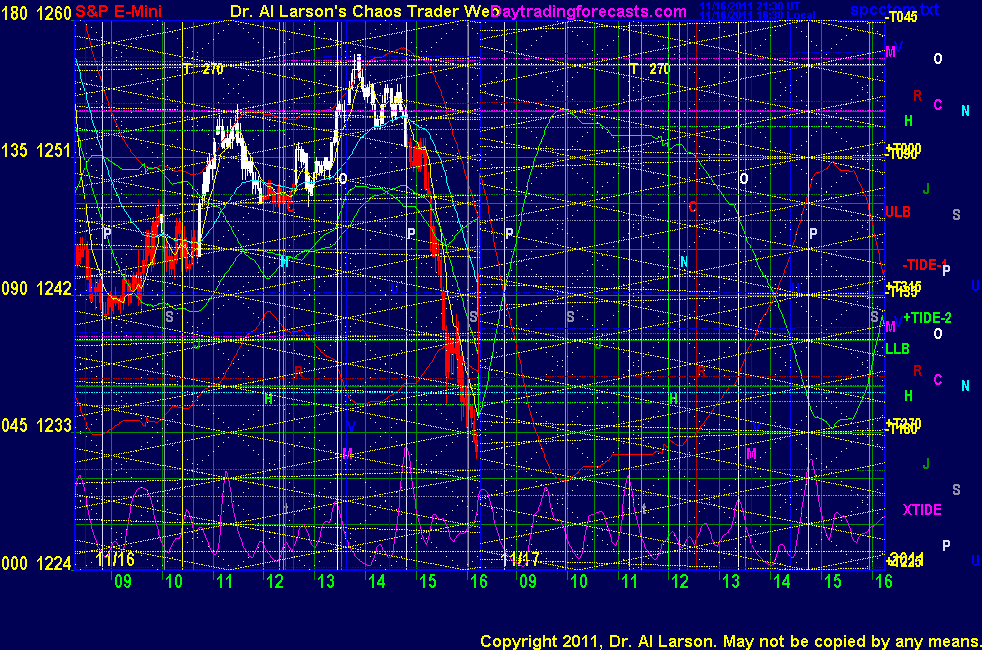Click the magenta "Daytradingforecasts.com" text
The width and height of the screenshot is (982, 650).
click(x=589, y=11)
